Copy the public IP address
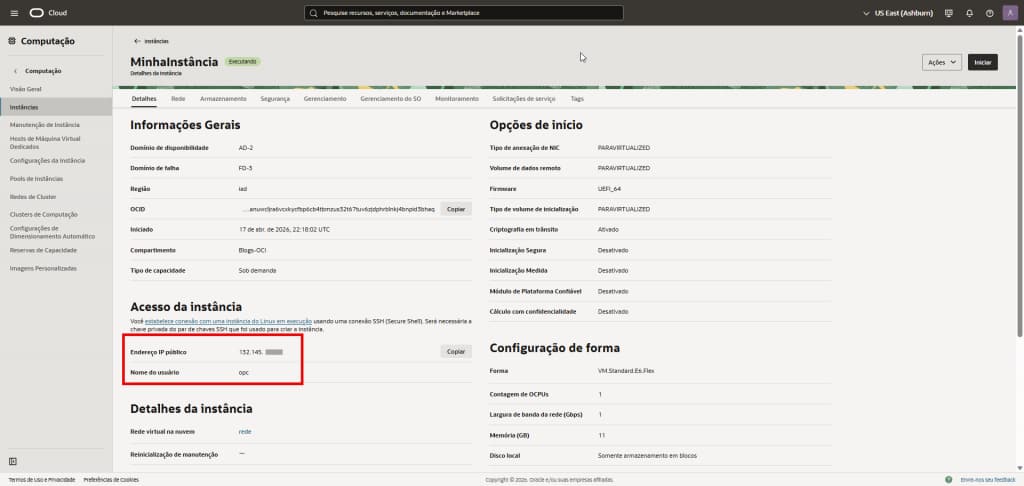The width and height of the screenshot is (1024, 486). (456, 352)
